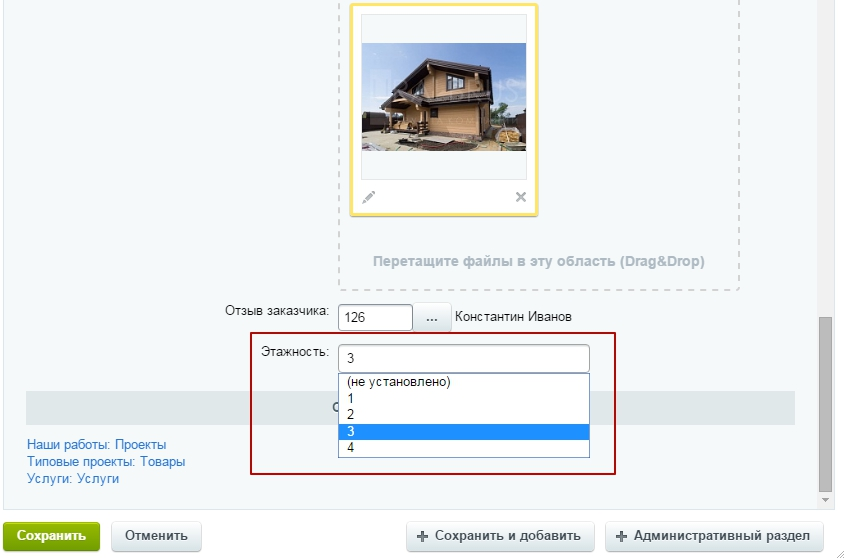
Task: Select option 4 in Этажность list
Action: click(x=464, y=448)
